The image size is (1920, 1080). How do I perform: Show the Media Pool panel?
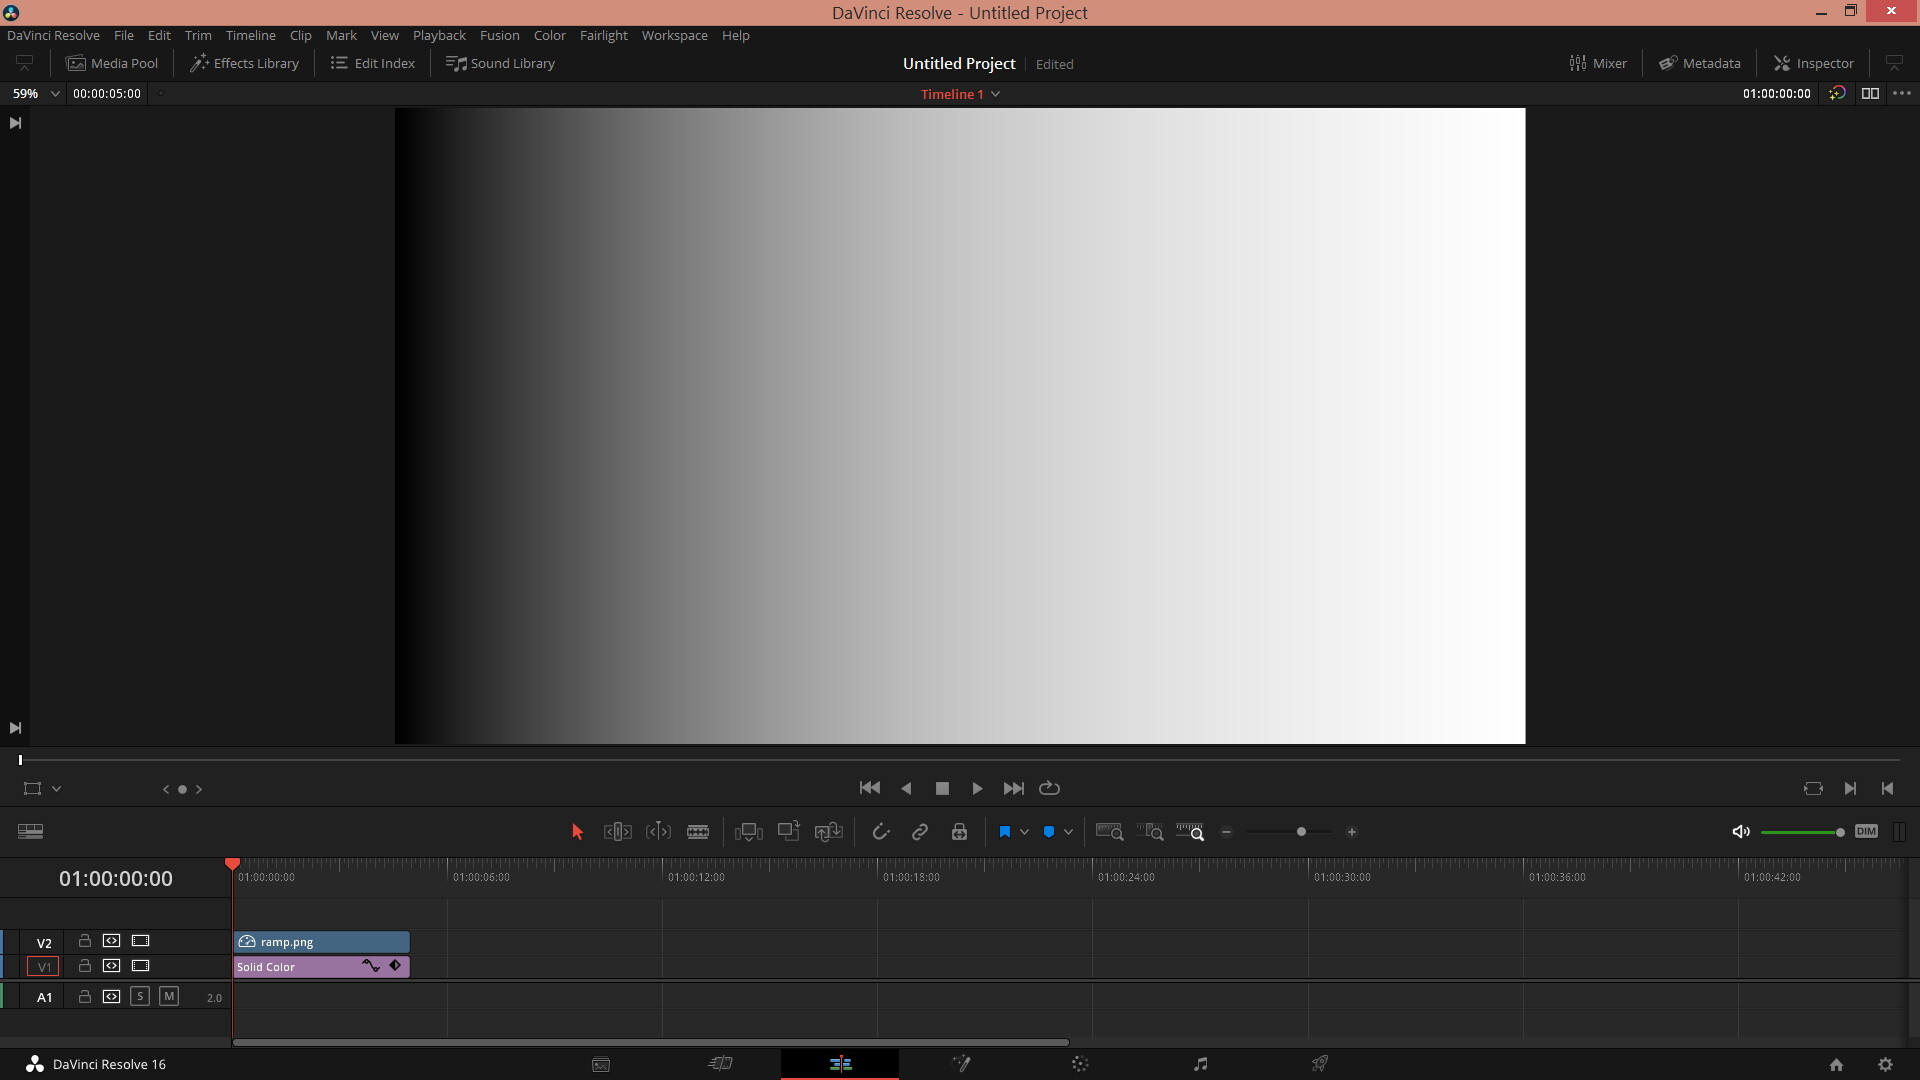pyautogui.click(x=112, y=63)
